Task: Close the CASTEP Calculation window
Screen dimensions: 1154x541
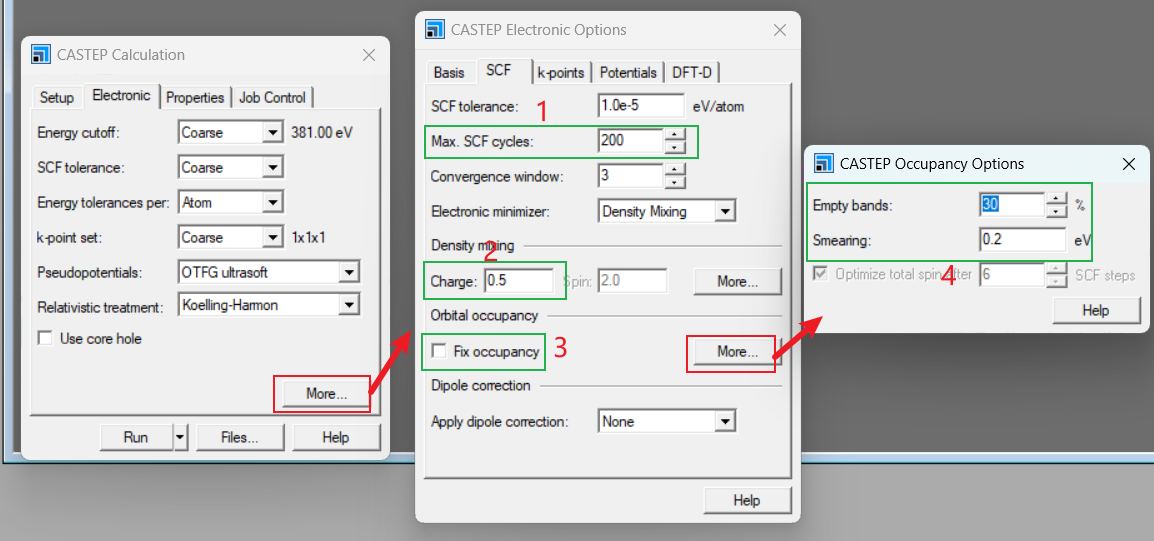Action: click(369, 54)
